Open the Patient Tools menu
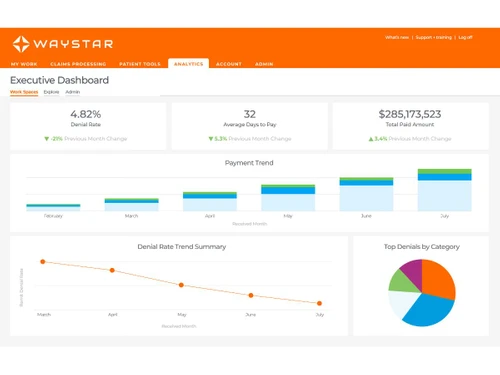Viewport: 500px width, 375px height. (140, 64)
